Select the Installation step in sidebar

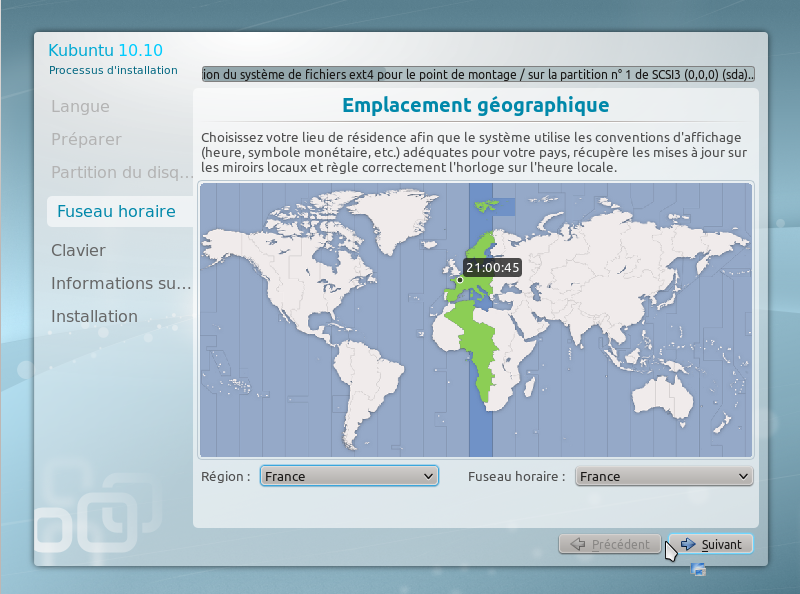click(x=94, y=316)
